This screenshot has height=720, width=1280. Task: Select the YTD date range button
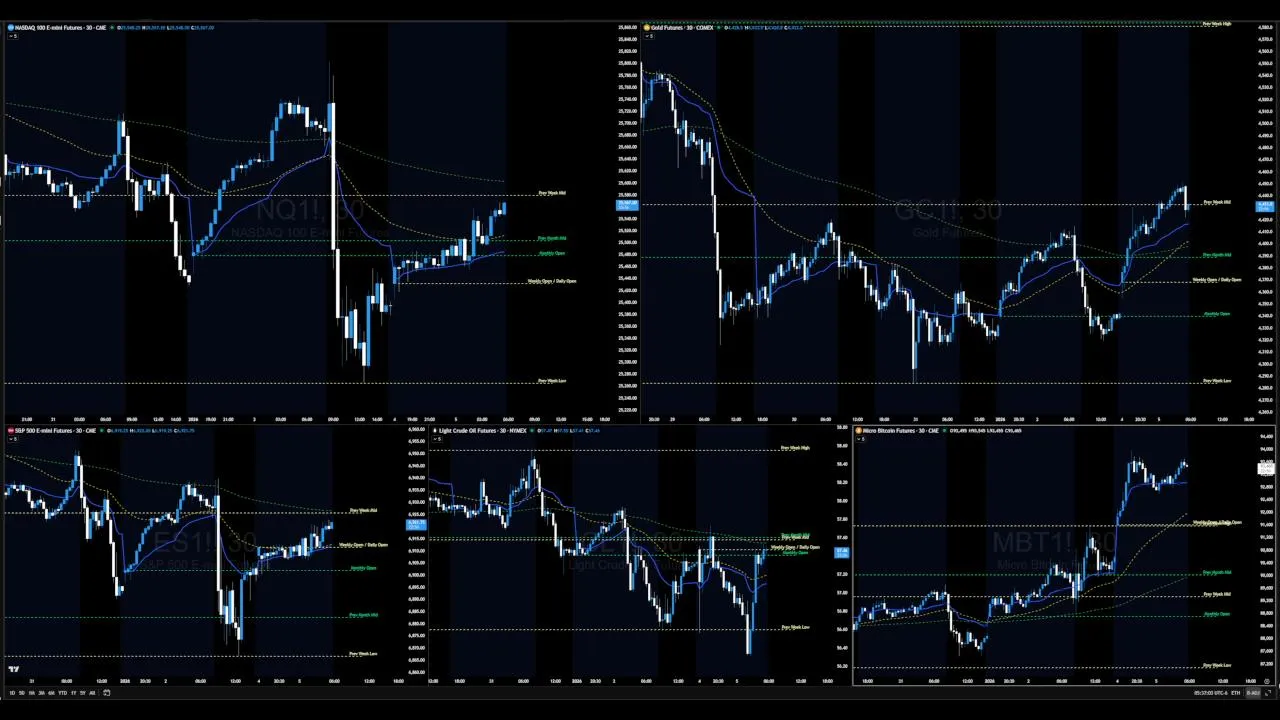tap(63, 693)
